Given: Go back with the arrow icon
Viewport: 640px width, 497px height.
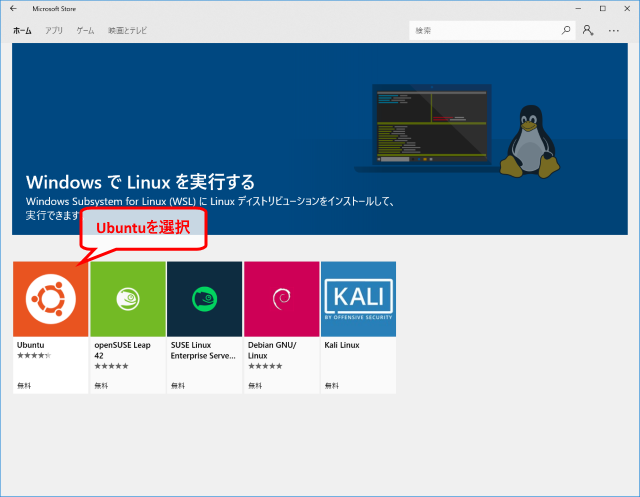Looking at the screenshot, I should [13, 9].
